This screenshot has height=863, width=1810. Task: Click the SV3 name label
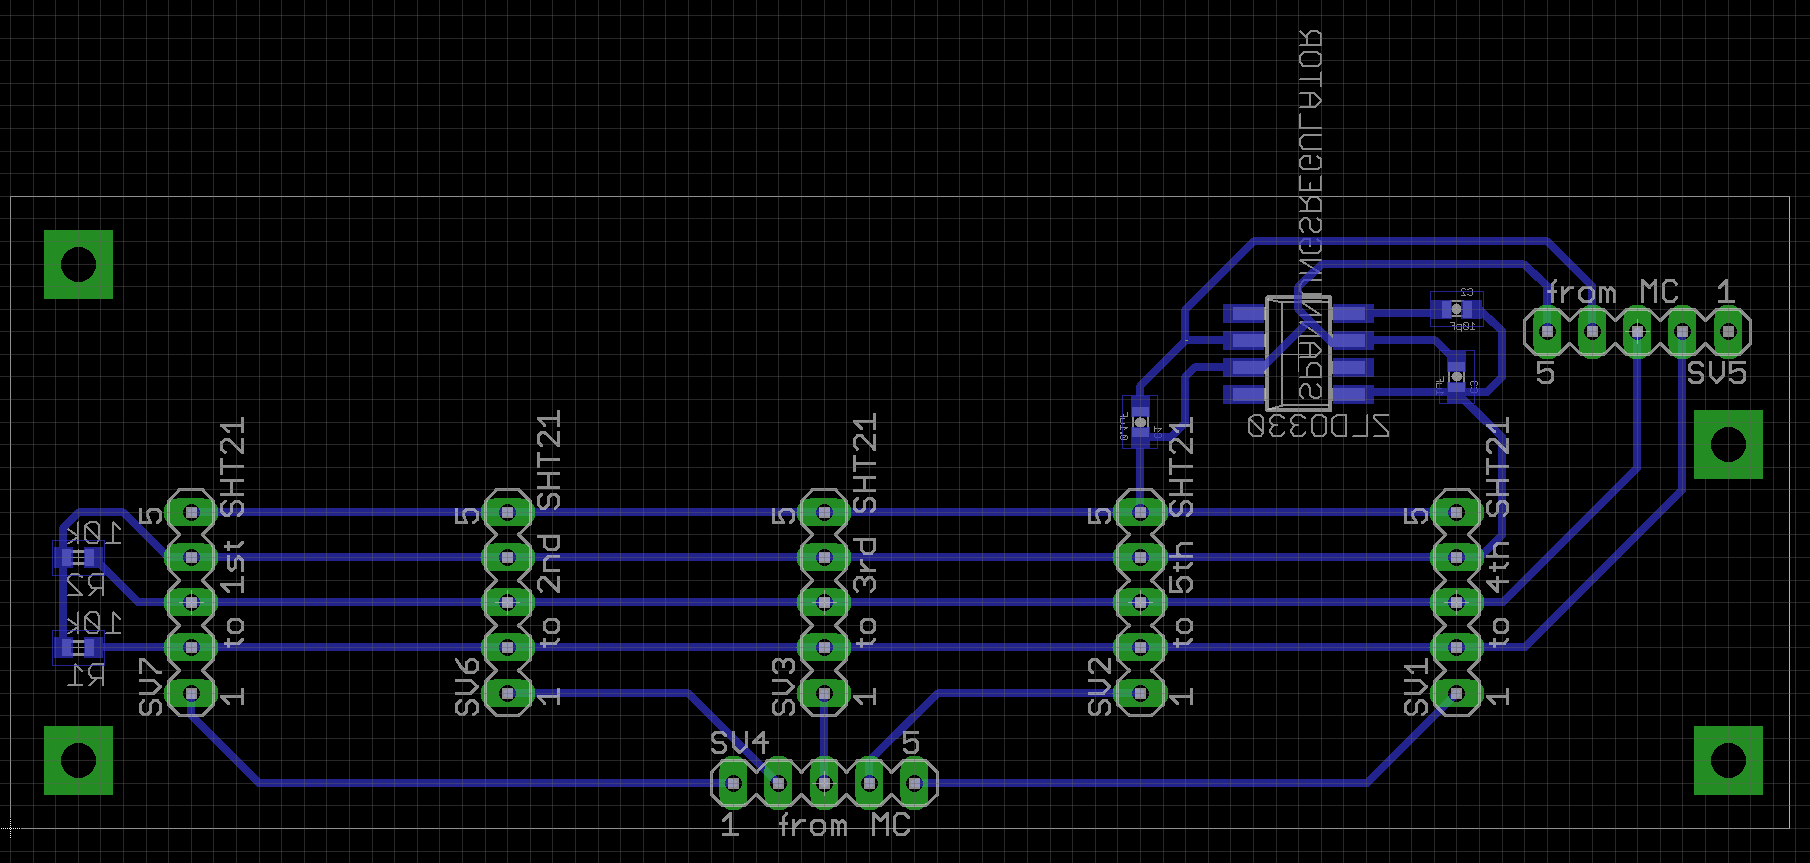click(x=784, y=687)
